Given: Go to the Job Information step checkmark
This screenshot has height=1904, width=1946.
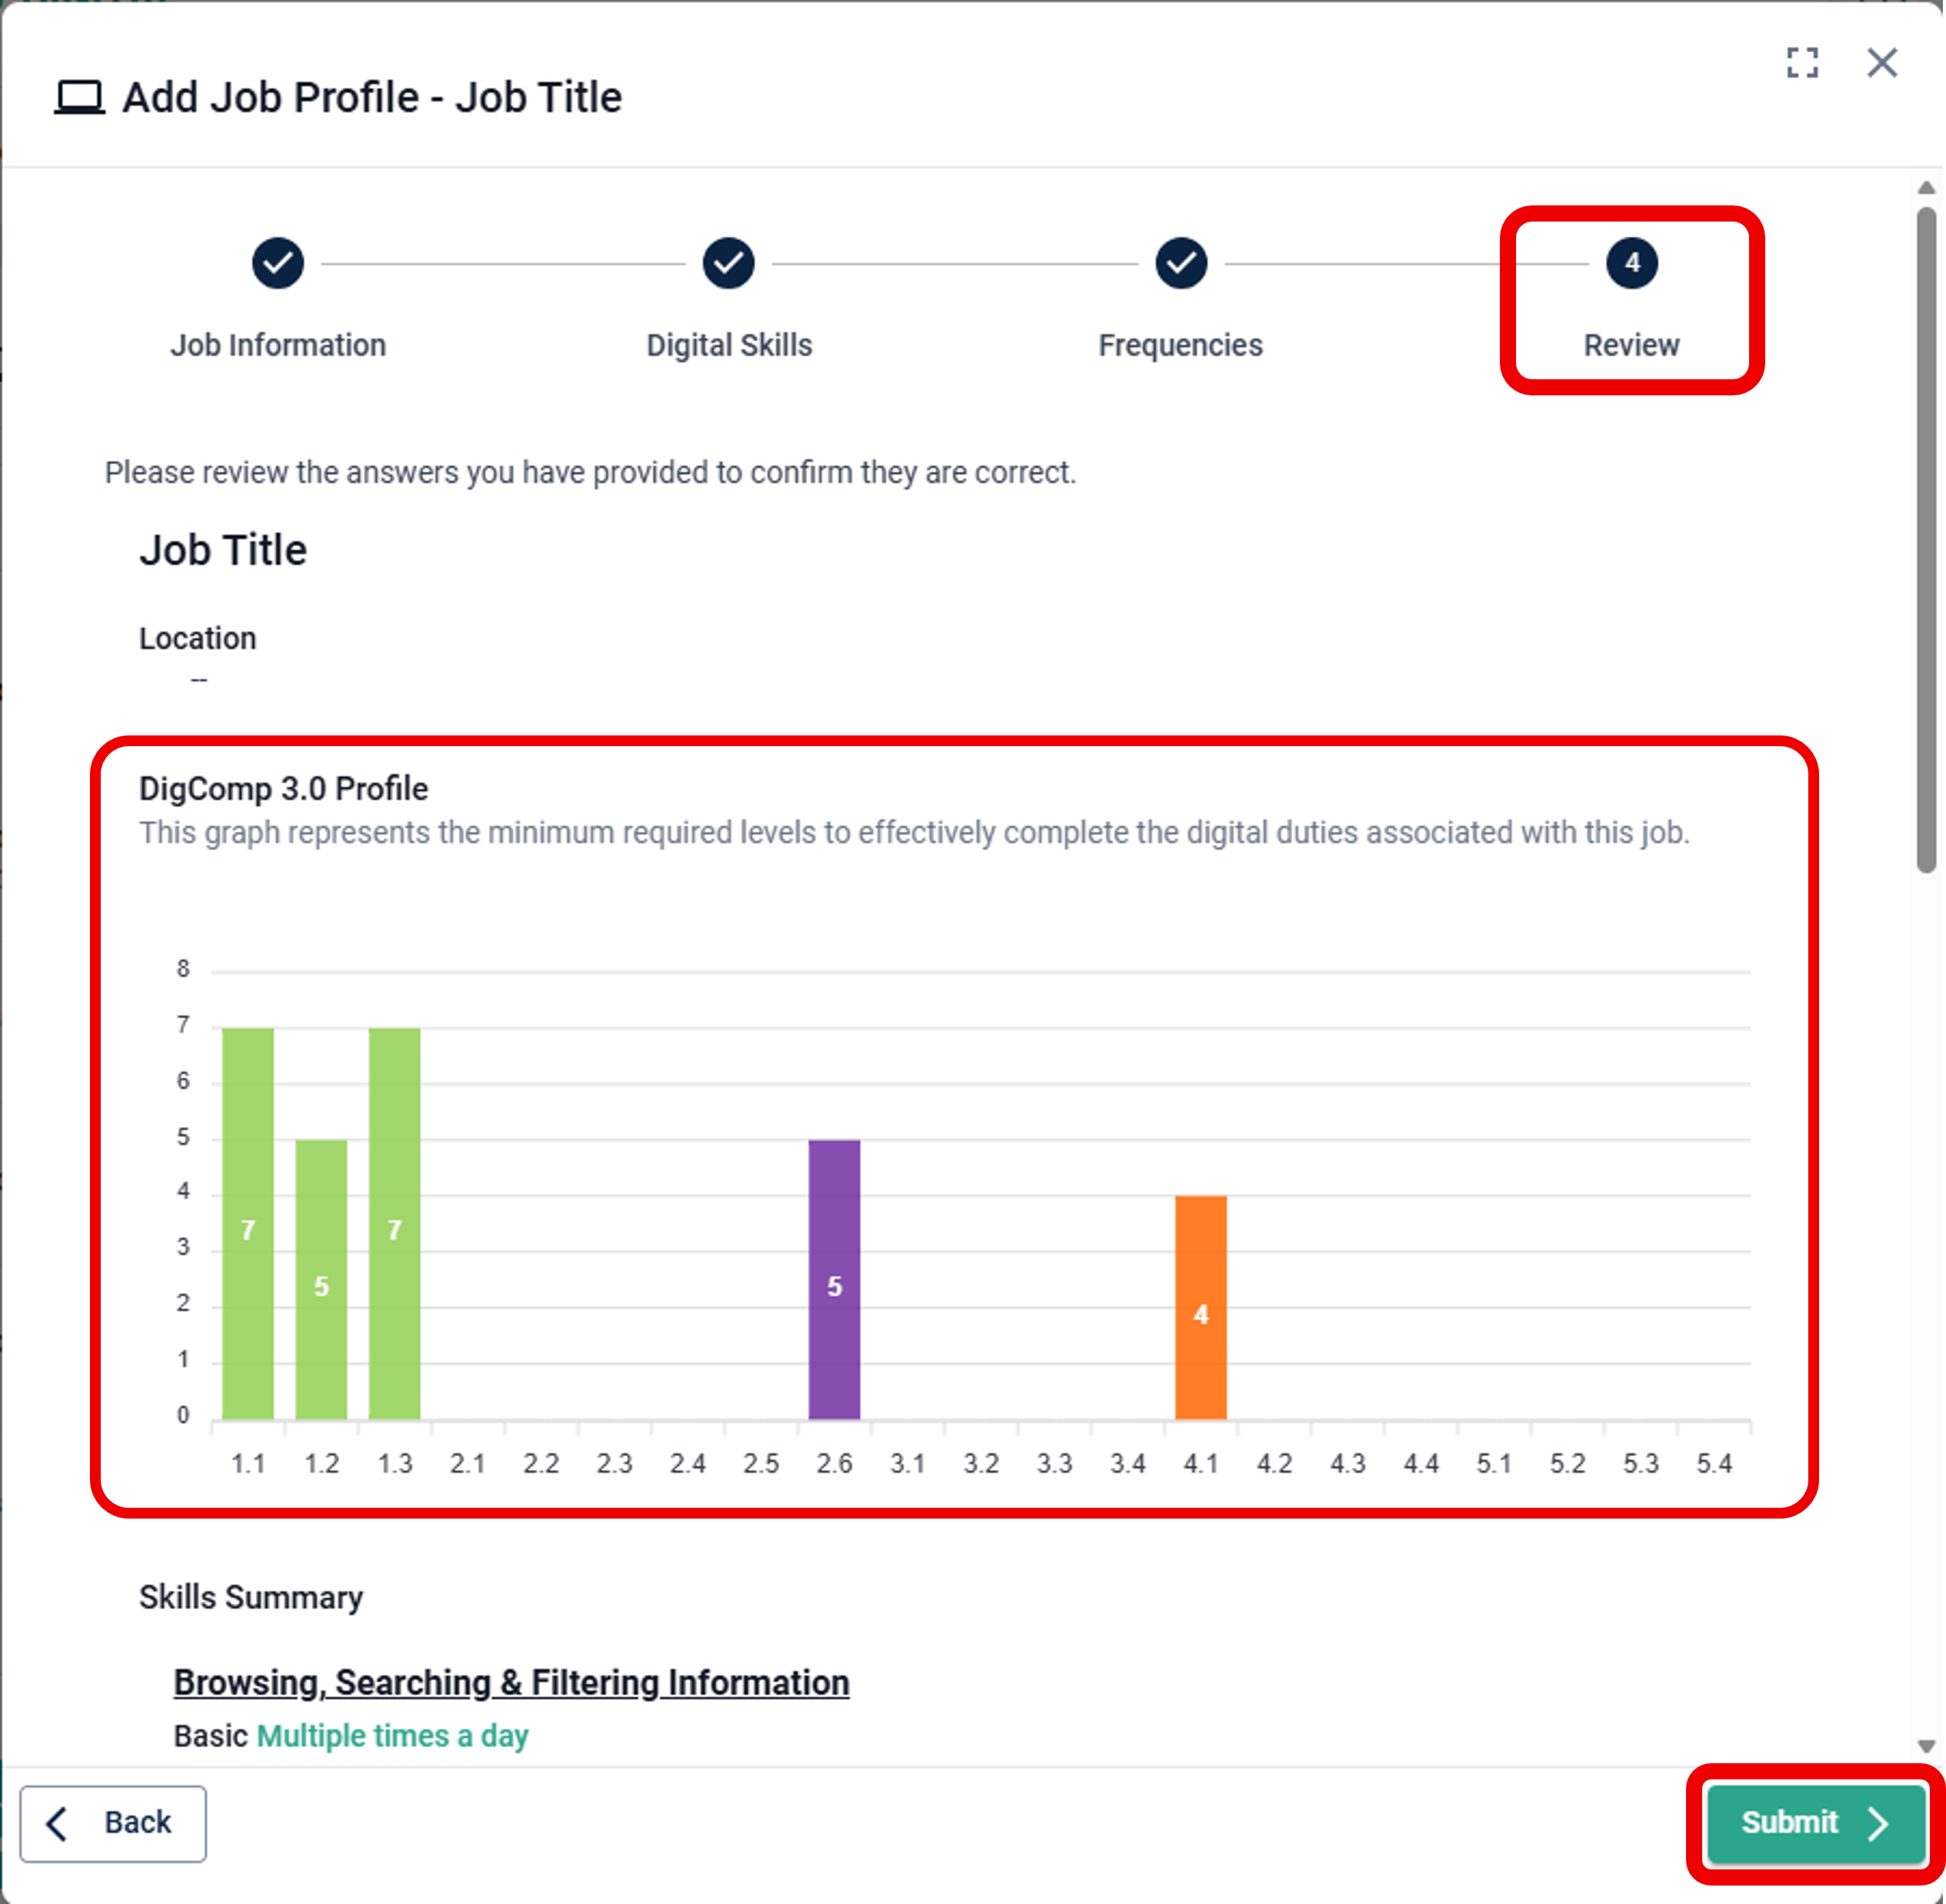Looking at the screenshot, I should click(277, 263).
